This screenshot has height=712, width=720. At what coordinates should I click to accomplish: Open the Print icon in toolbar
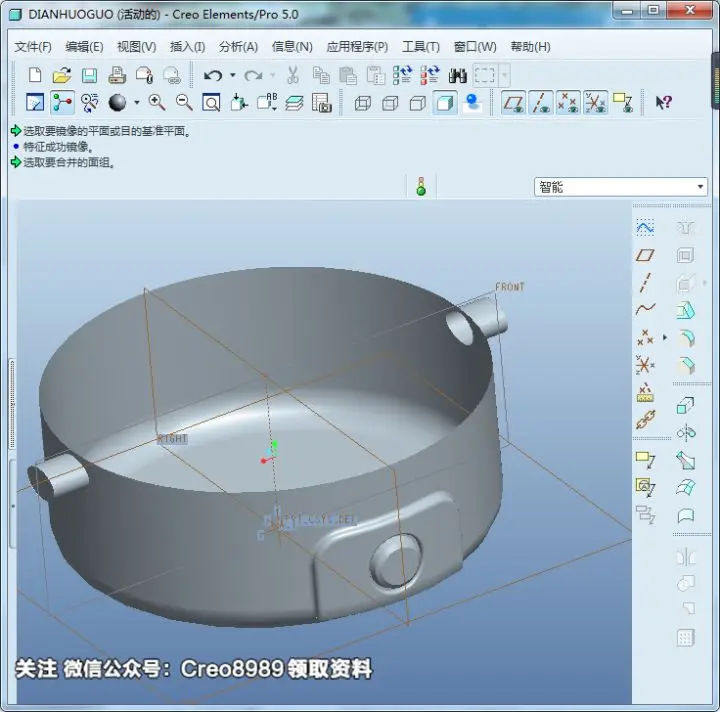click(117, 75)
